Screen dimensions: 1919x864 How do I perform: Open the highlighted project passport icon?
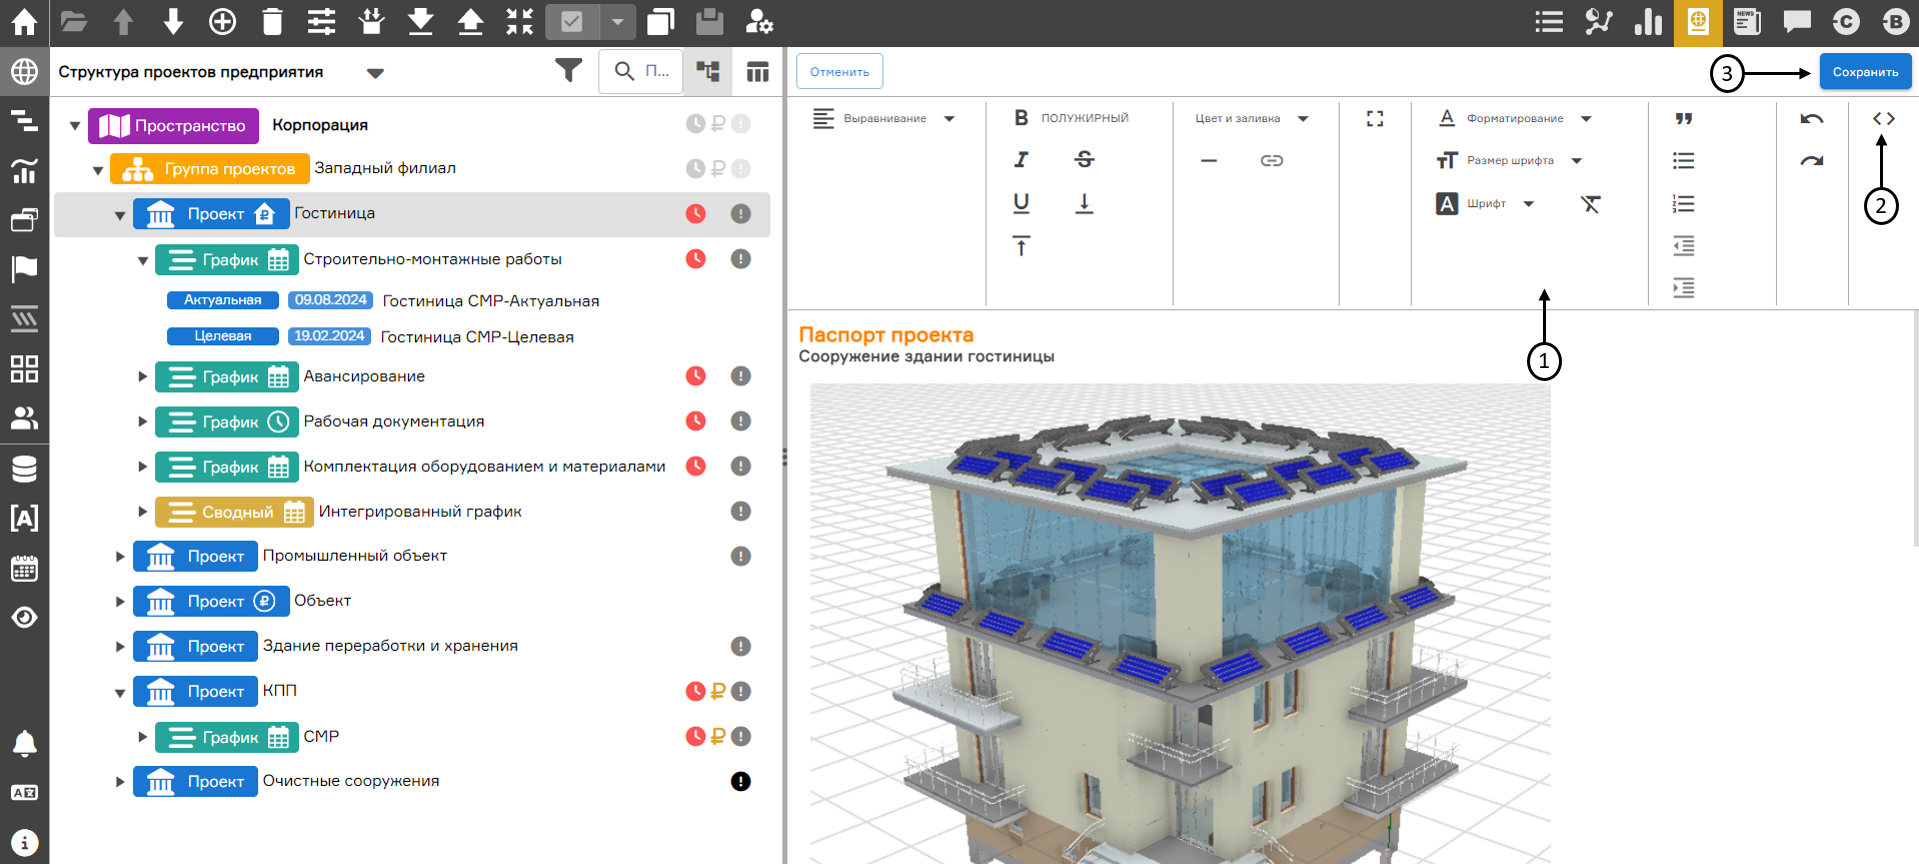[1698, 22]
